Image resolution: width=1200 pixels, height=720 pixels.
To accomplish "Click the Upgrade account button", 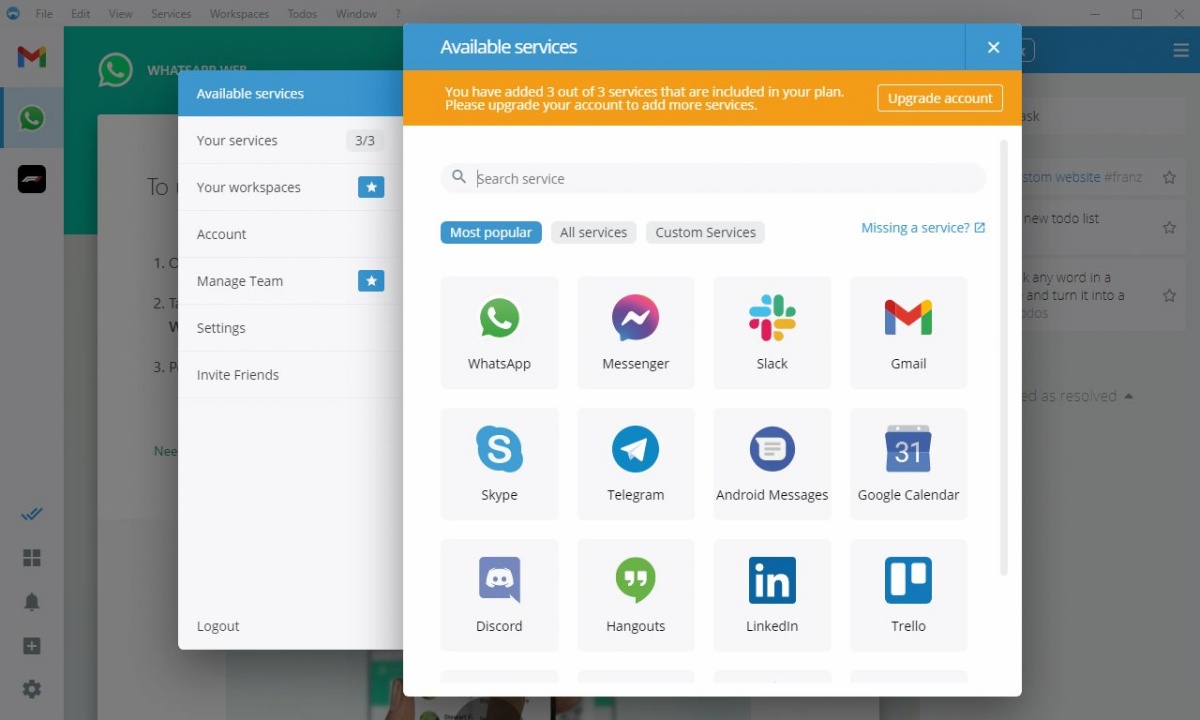I will (940, 98).
